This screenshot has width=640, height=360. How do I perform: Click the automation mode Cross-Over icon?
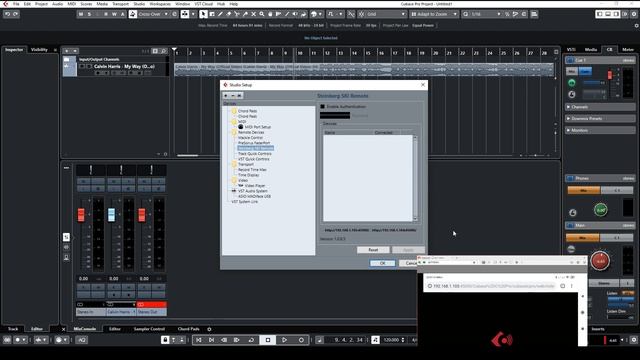pyautogui.click(x=133, y=14)
